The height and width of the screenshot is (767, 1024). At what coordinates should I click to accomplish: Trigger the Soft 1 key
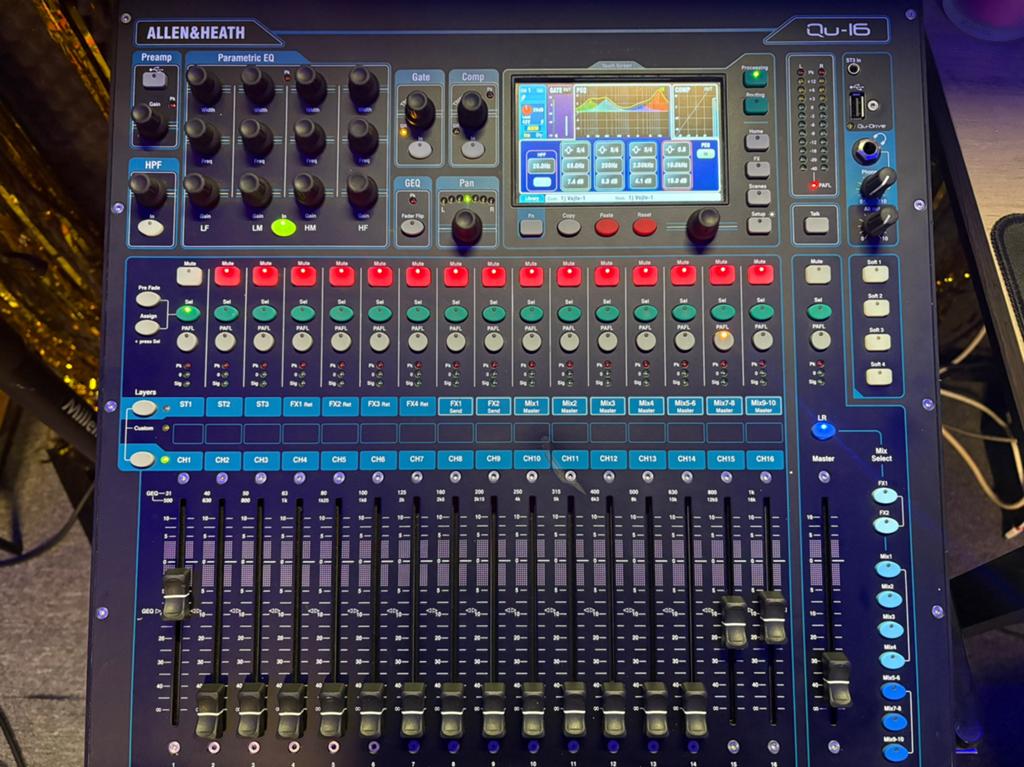tap(875, 273)
